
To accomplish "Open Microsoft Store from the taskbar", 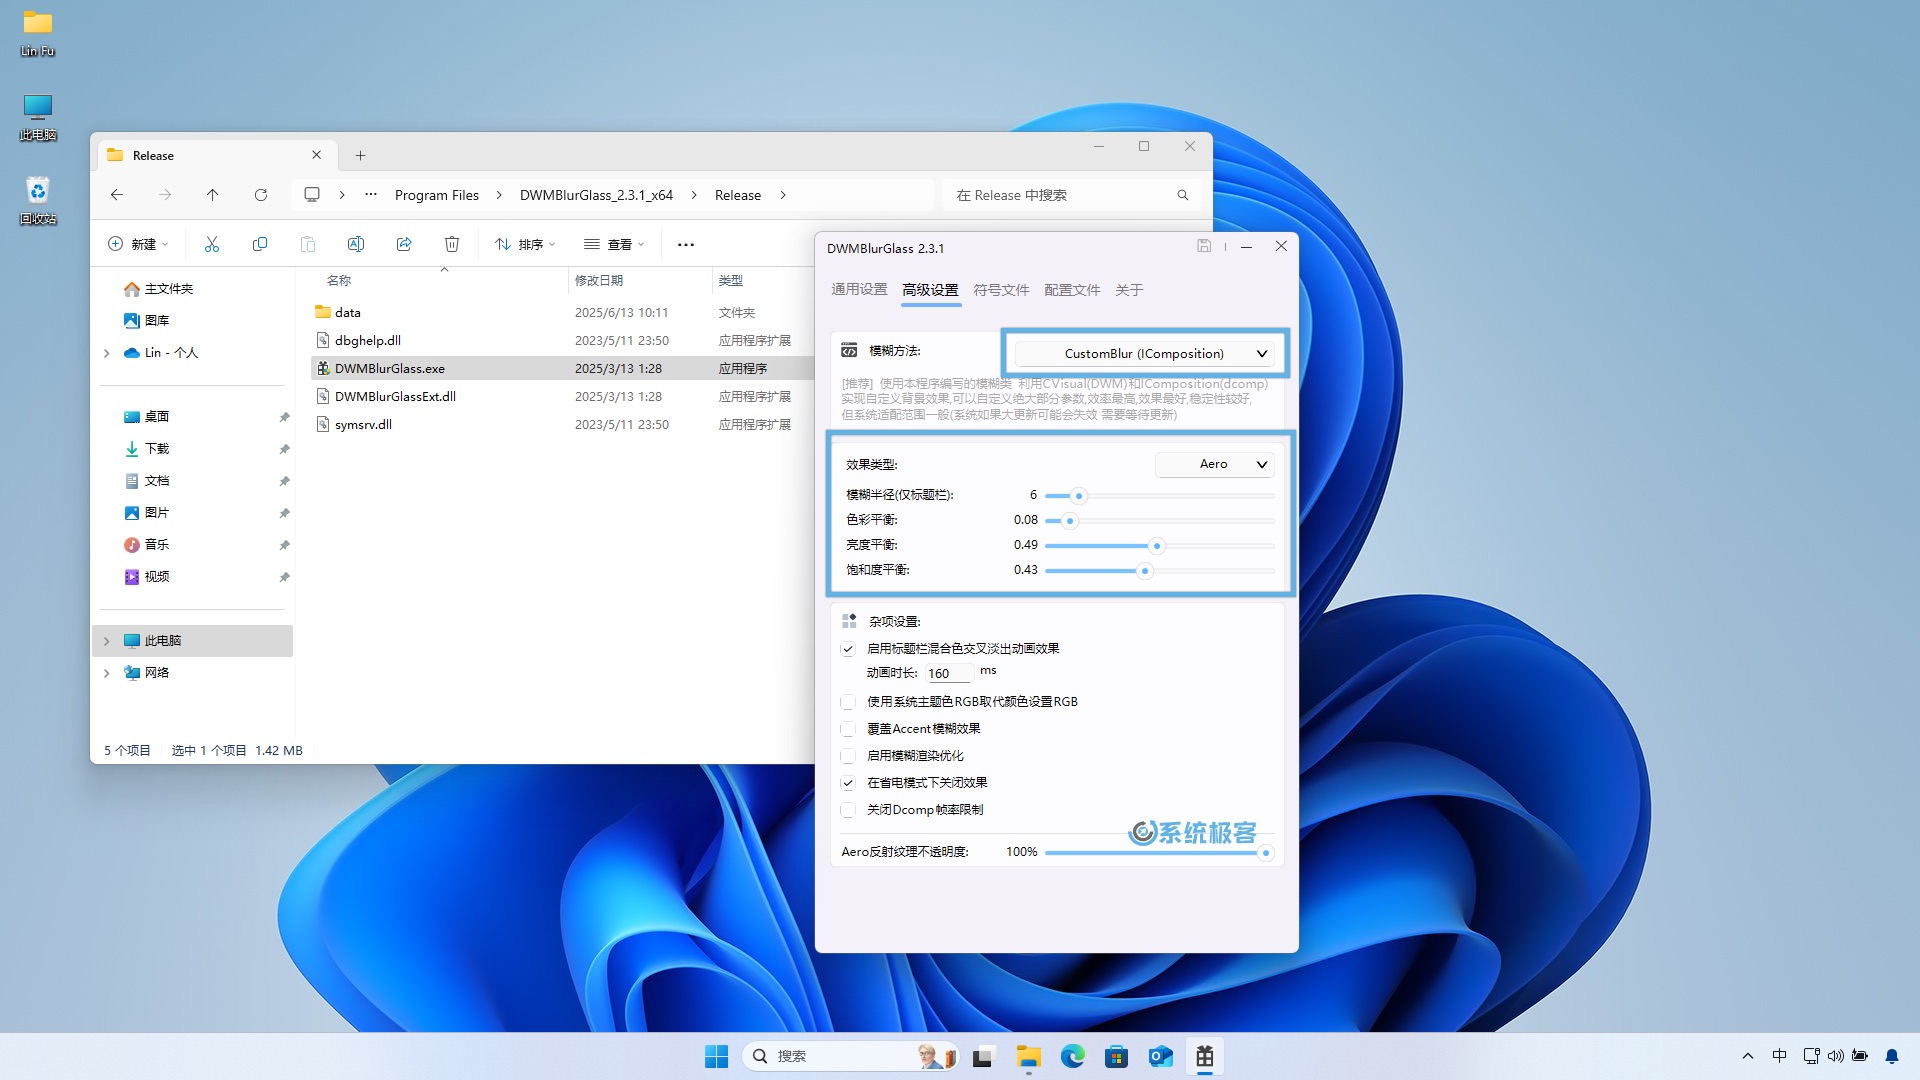I will click(x=1117, y=1056).
